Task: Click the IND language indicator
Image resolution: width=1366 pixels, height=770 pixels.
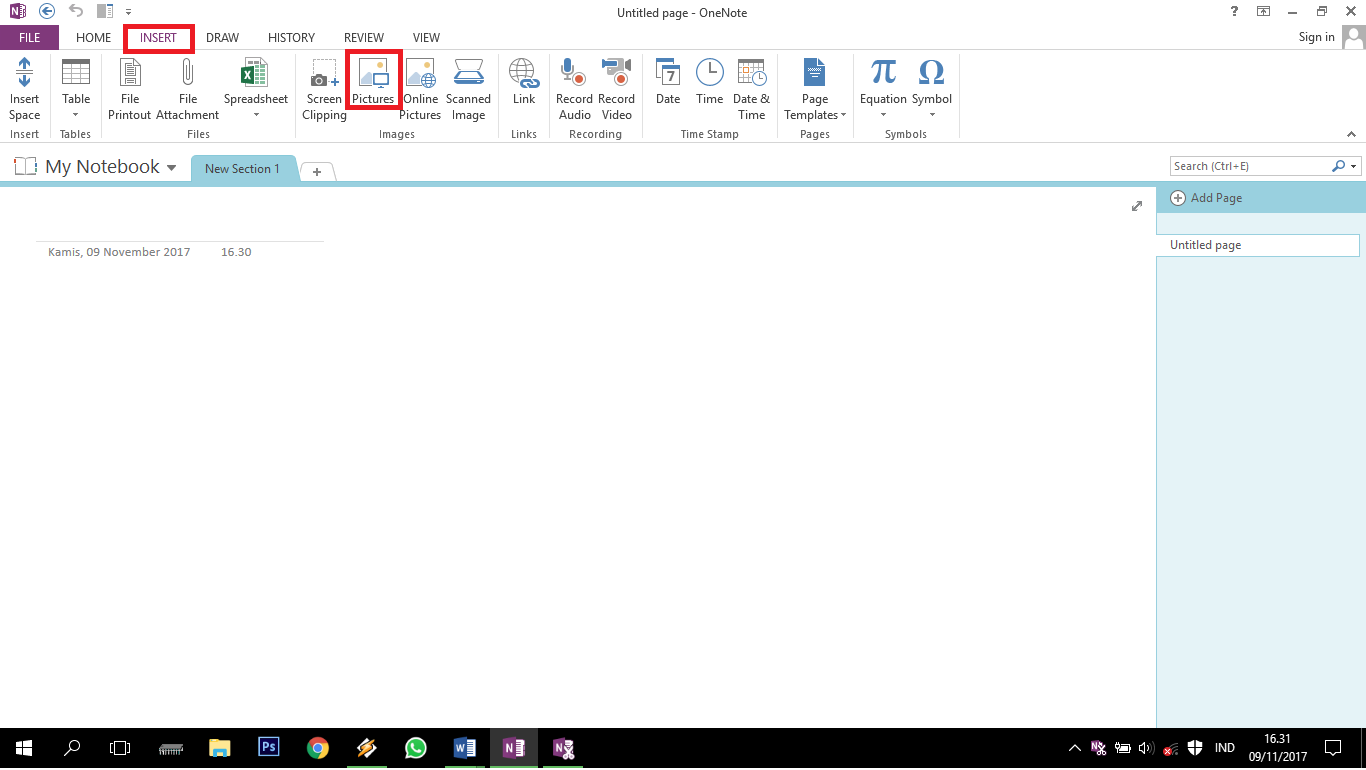Action: tap(1224, 748)
